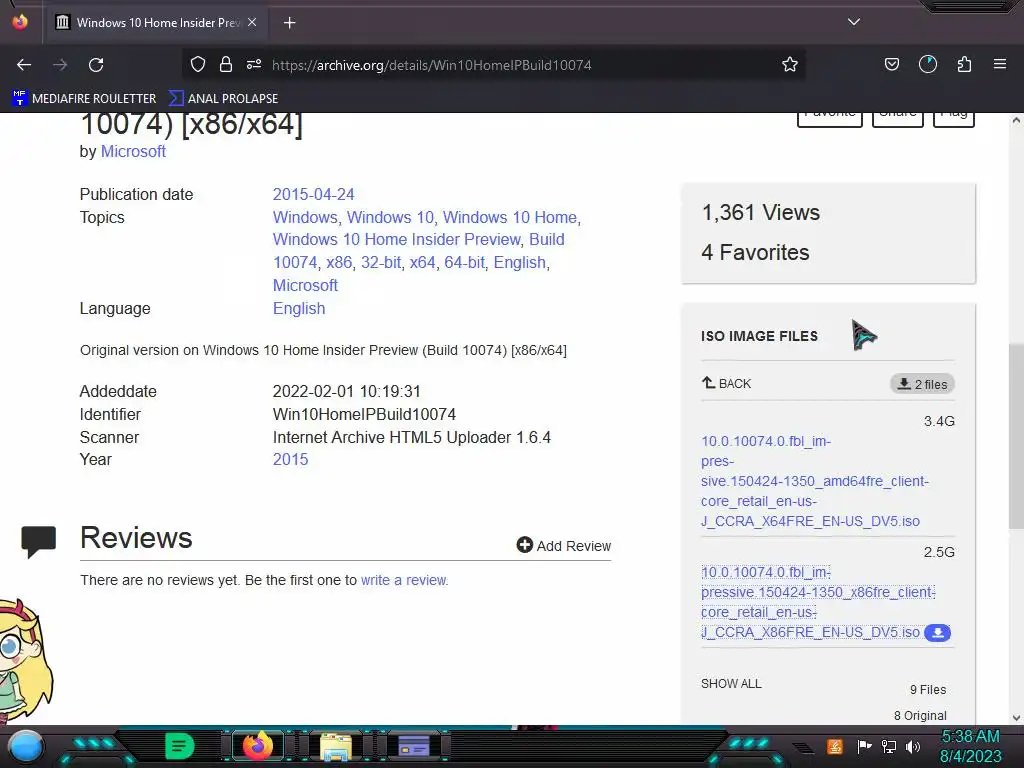Open the Windows 10 Home topic link
The height and width of the screenshot is (768, 1024).
pos(509,217)
